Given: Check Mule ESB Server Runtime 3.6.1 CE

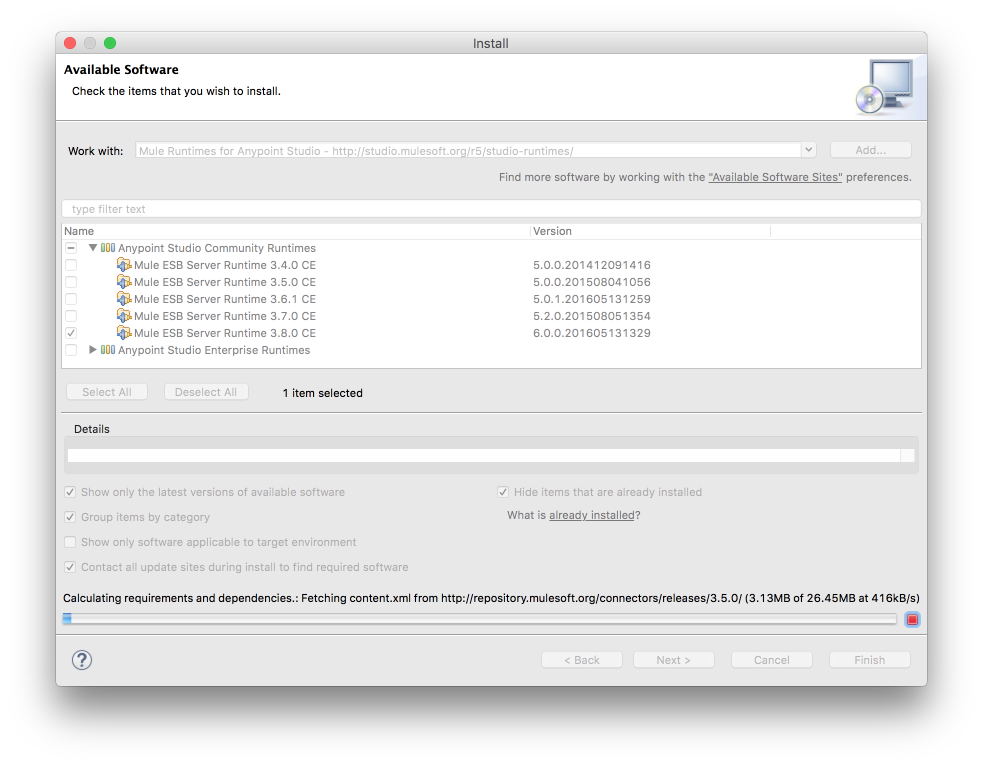Looking at the screenshot, I should 71,298.
